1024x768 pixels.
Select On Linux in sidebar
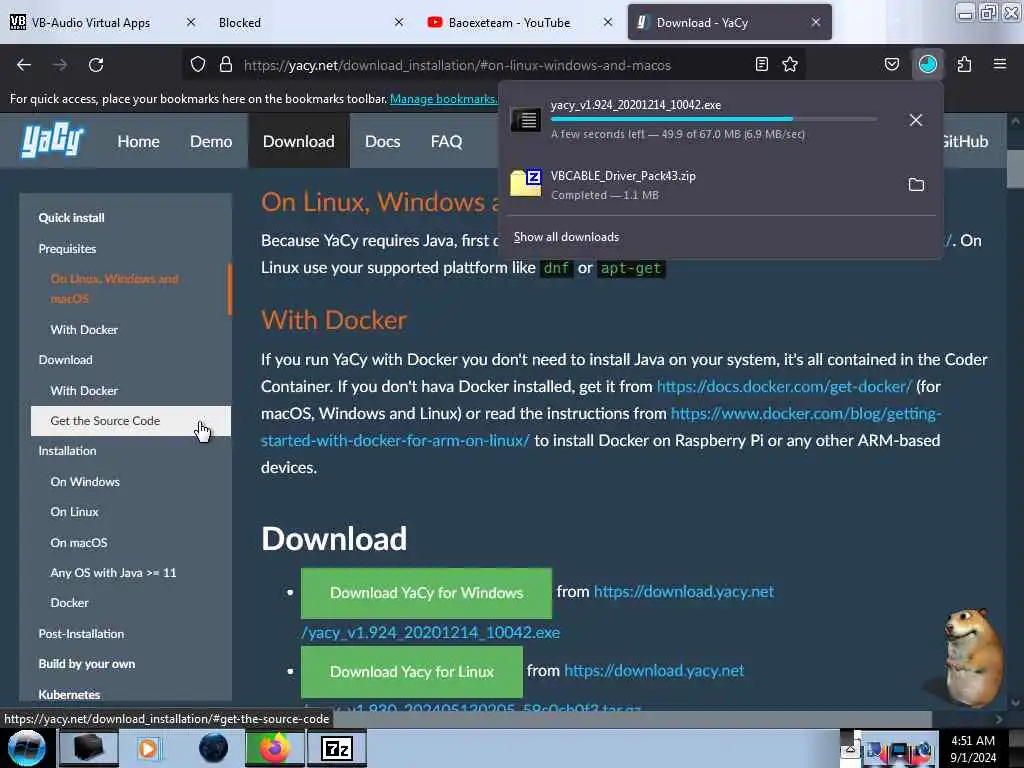click(74, 512)
